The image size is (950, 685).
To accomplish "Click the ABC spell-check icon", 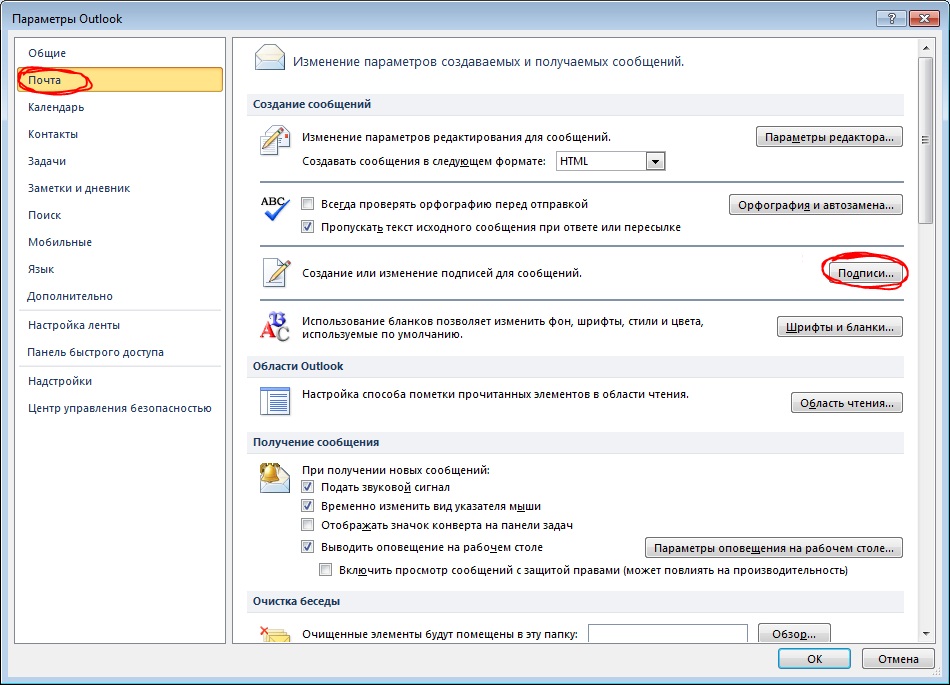I will pos(275,208).
